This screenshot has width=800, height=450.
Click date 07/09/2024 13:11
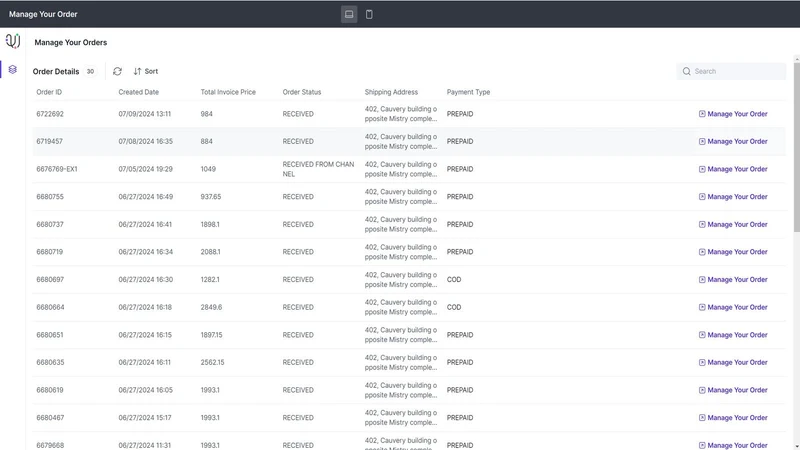pos(145,114)
